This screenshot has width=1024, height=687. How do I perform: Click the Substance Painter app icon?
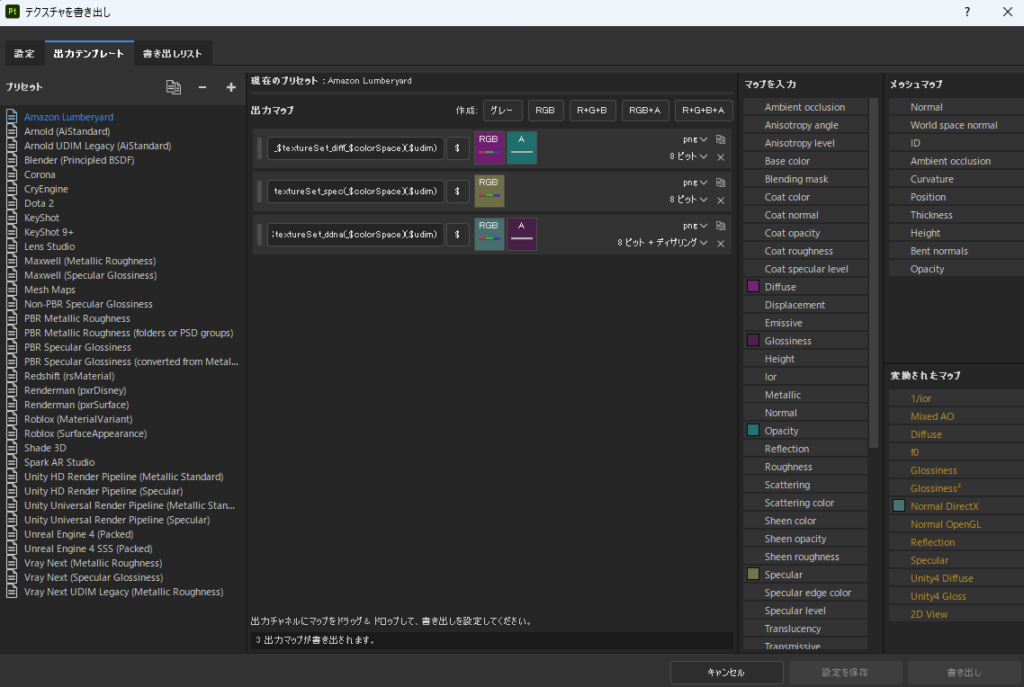tap(12, 12)
